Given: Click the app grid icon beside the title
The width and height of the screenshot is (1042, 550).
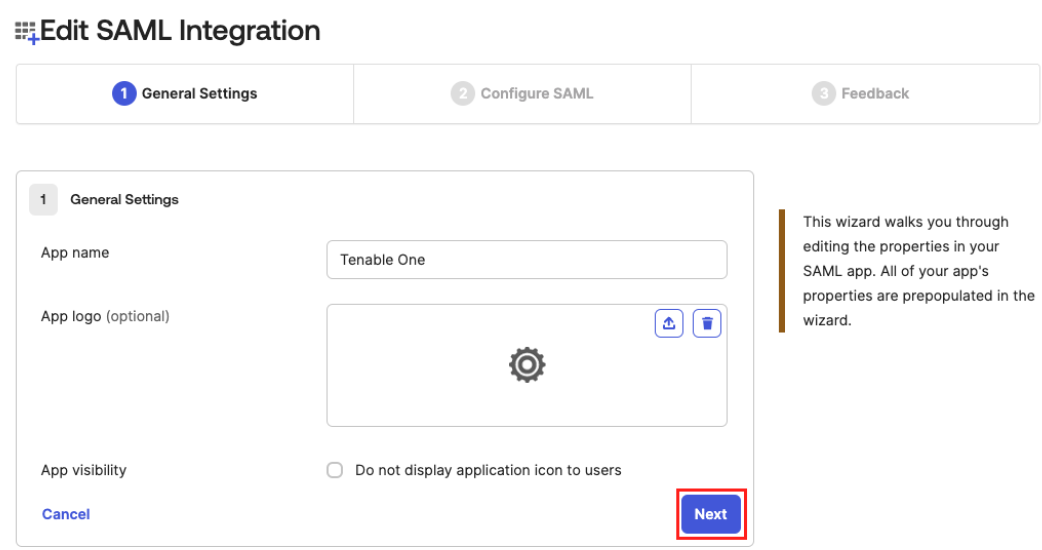Looking at the screenshot, I should pos(27,32).
